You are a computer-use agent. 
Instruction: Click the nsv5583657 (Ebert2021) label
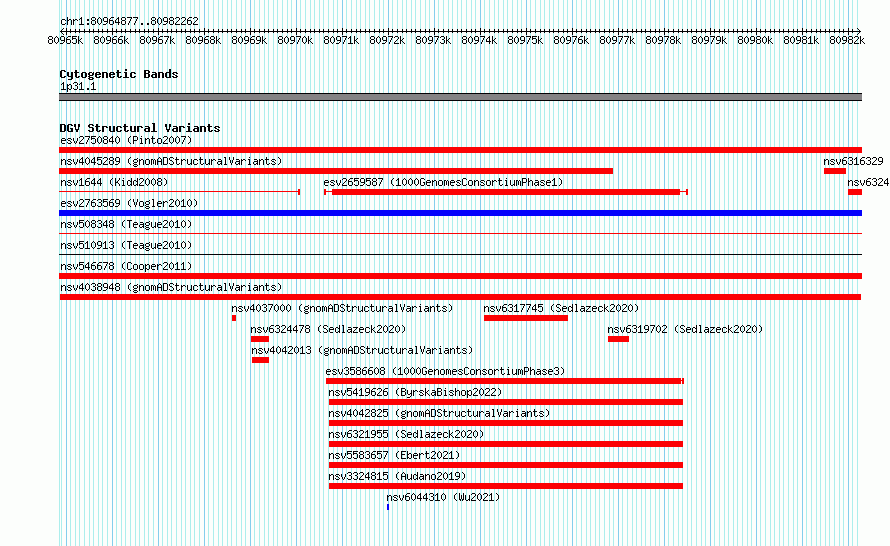click(394, 455)
